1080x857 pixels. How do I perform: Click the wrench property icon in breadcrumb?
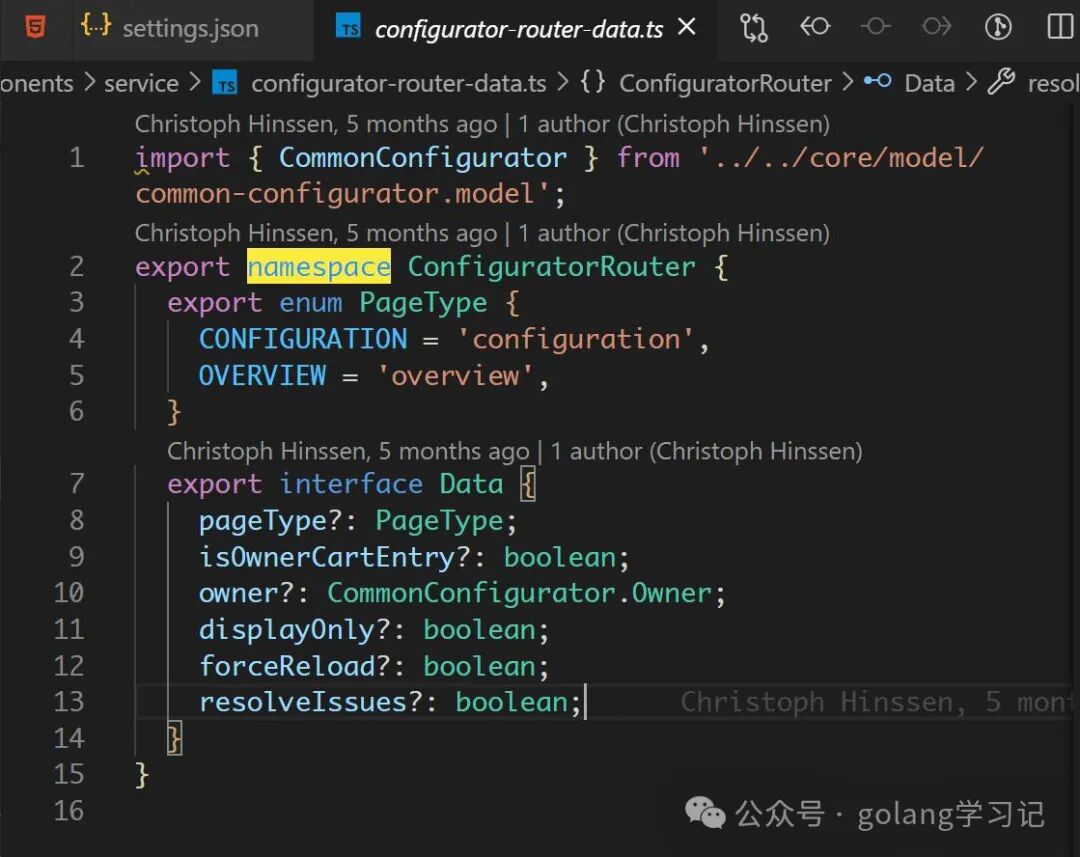click(1001, 81)
